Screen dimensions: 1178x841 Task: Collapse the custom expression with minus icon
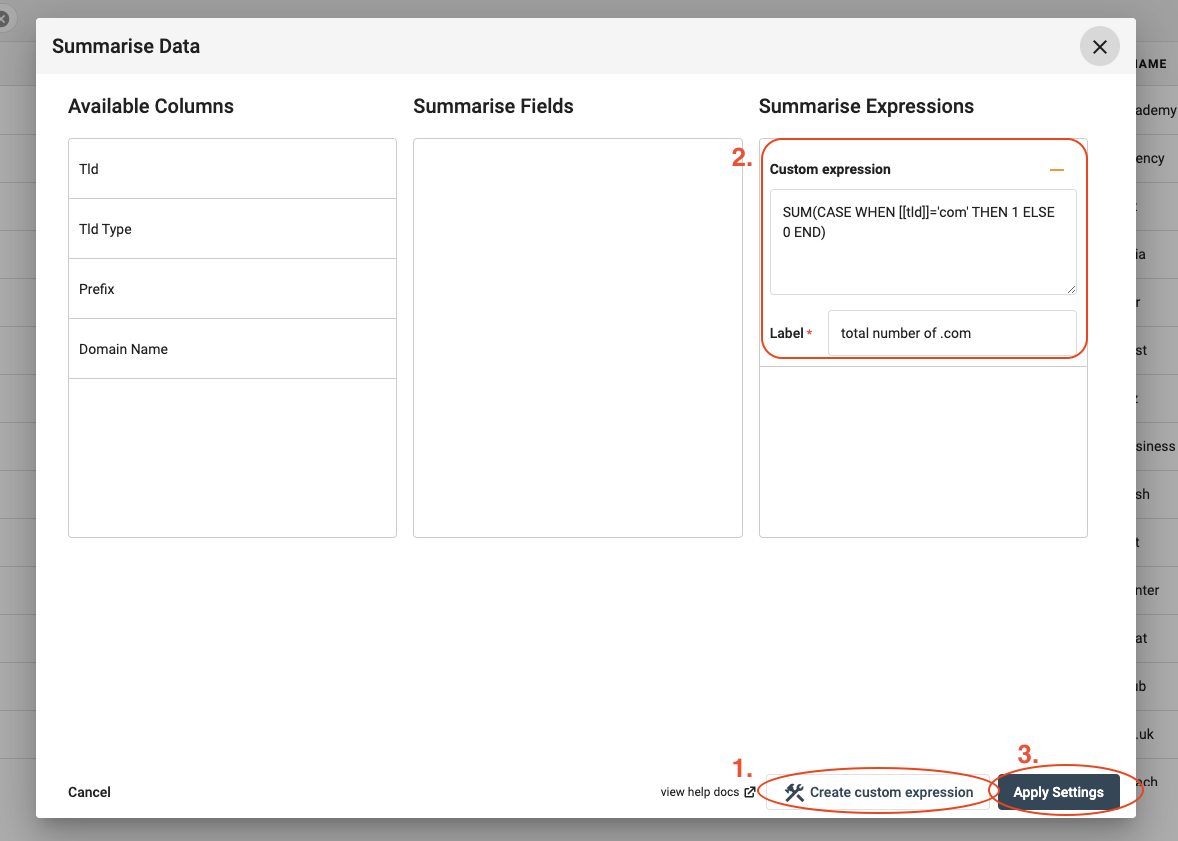(1056, 170)
